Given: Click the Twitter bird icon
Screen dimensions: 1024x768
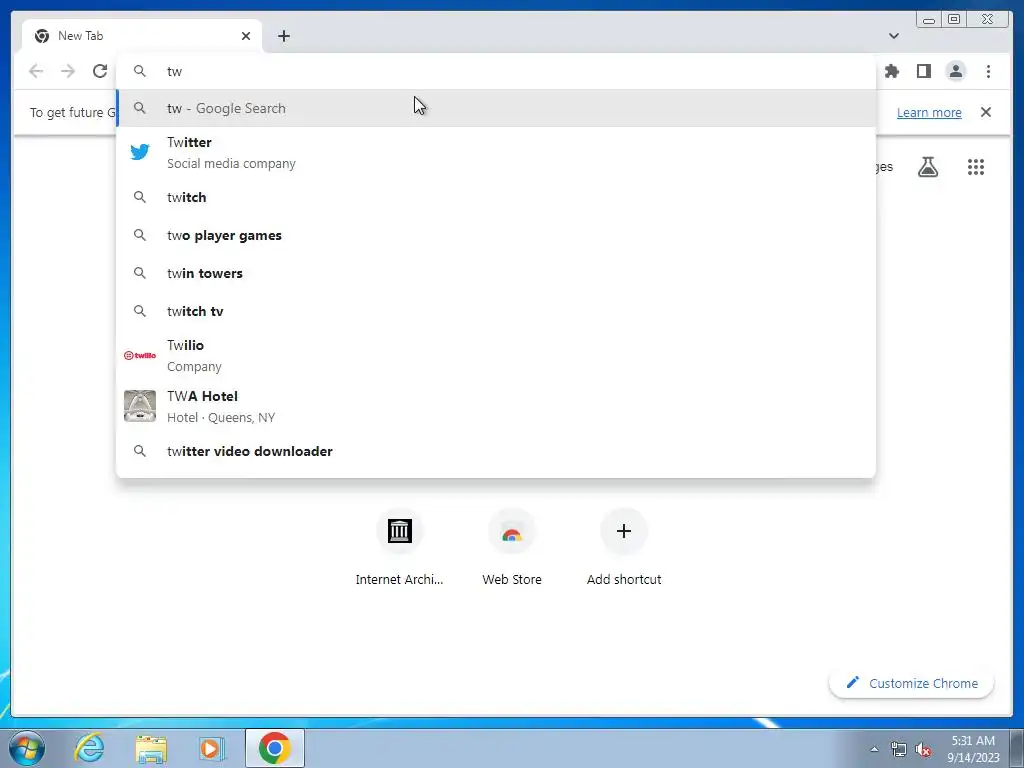Looking at the screenshot, I should tap(140, 152).
